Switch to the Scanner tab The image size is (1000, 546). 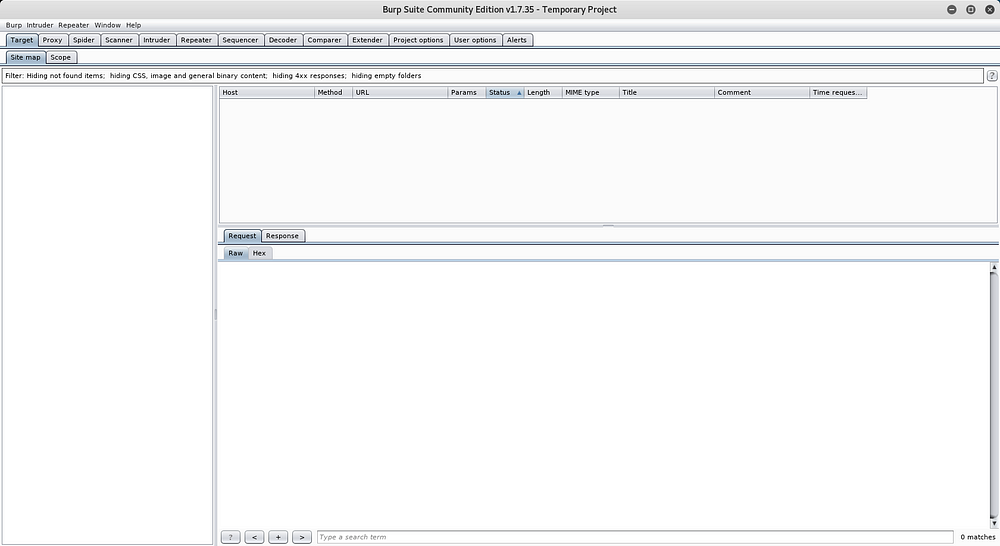pos(119,40)
